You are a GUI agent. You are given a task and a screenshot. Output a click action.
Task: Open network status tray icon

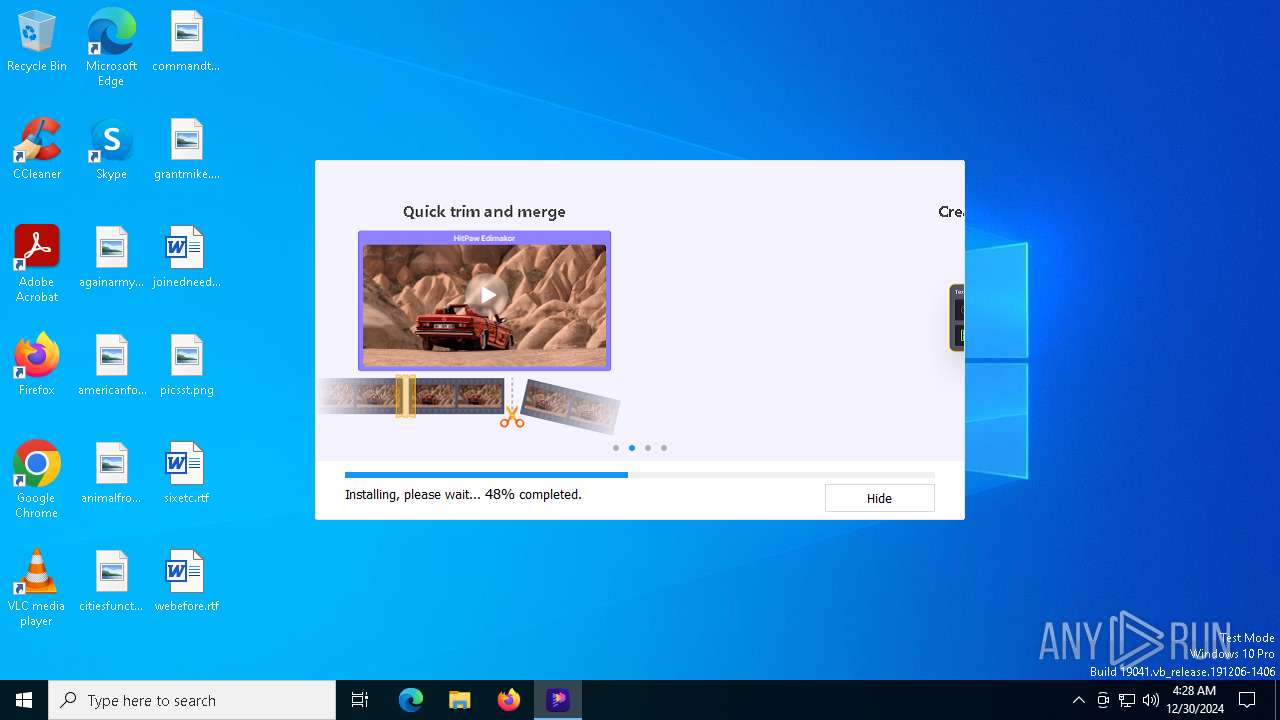1127,700
